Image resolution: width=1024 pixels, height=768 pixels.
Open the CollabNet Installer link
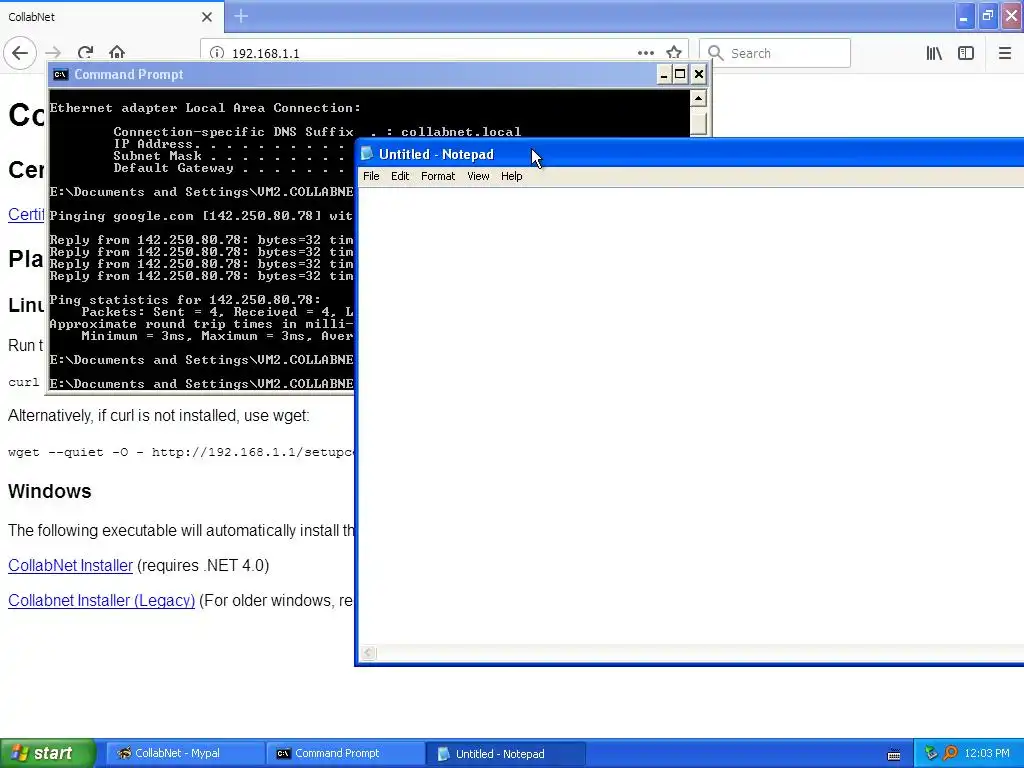pos(71,566)
